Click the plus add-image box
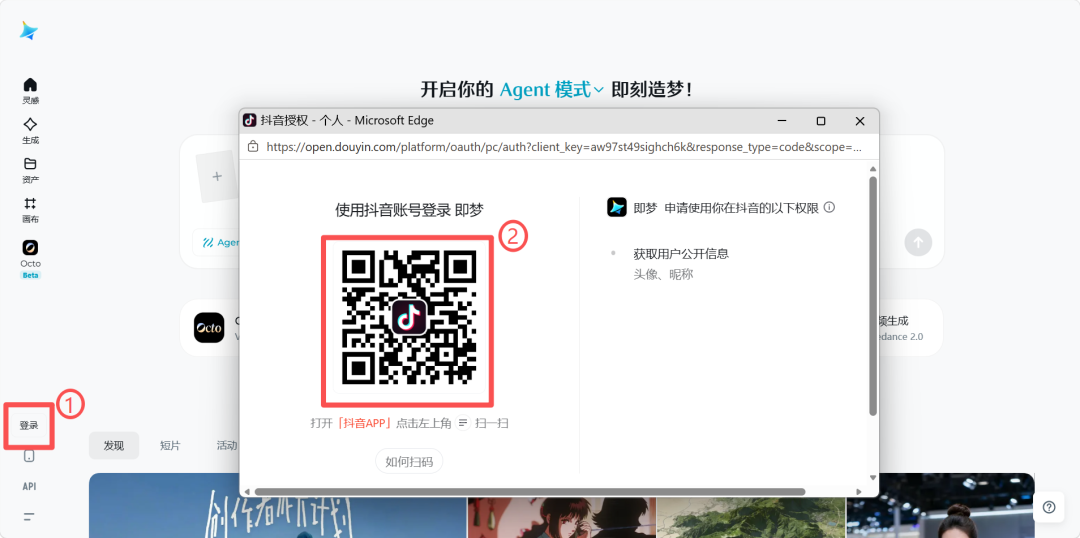1080x538 pixels. point(217,176)
